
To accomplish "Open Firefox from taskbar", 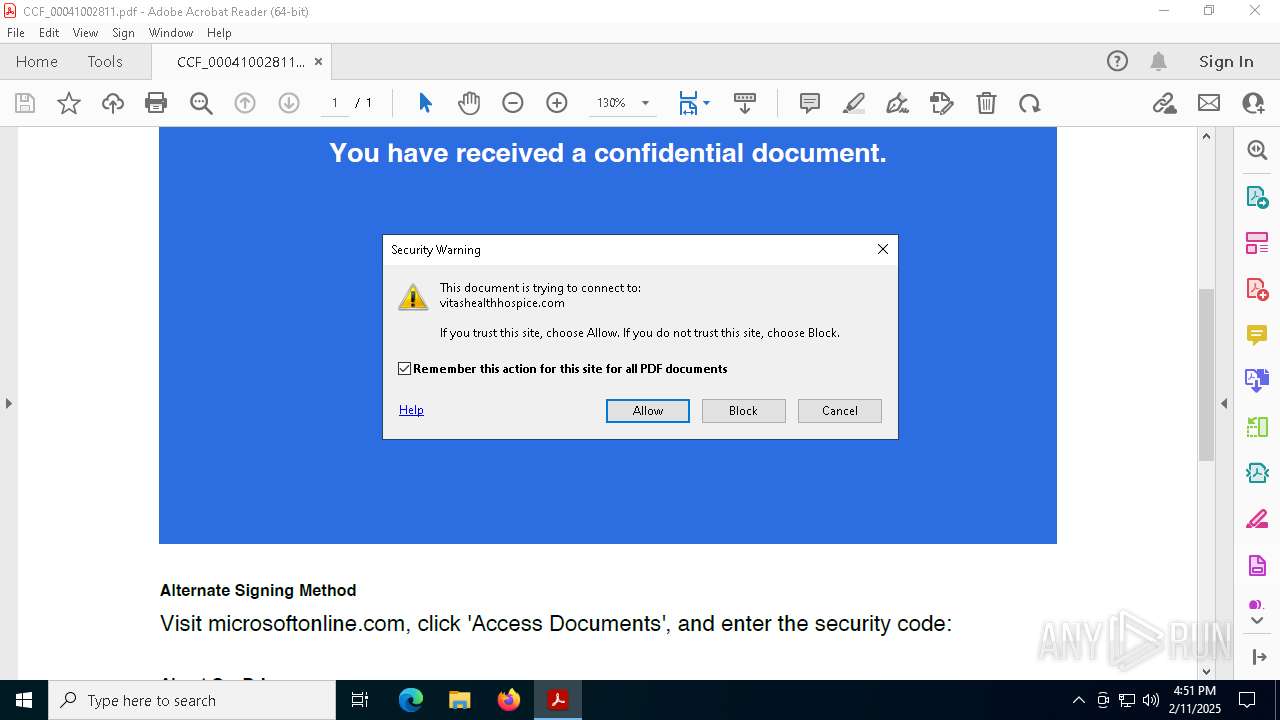I will point(509,700).
